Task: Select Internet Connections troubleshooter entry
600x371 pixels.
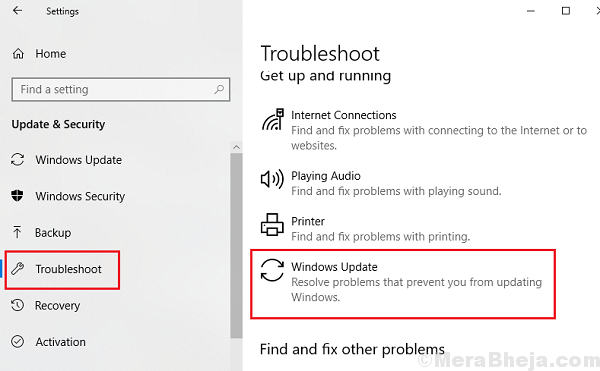Action: pyautogui.click(x=424, y=130)
